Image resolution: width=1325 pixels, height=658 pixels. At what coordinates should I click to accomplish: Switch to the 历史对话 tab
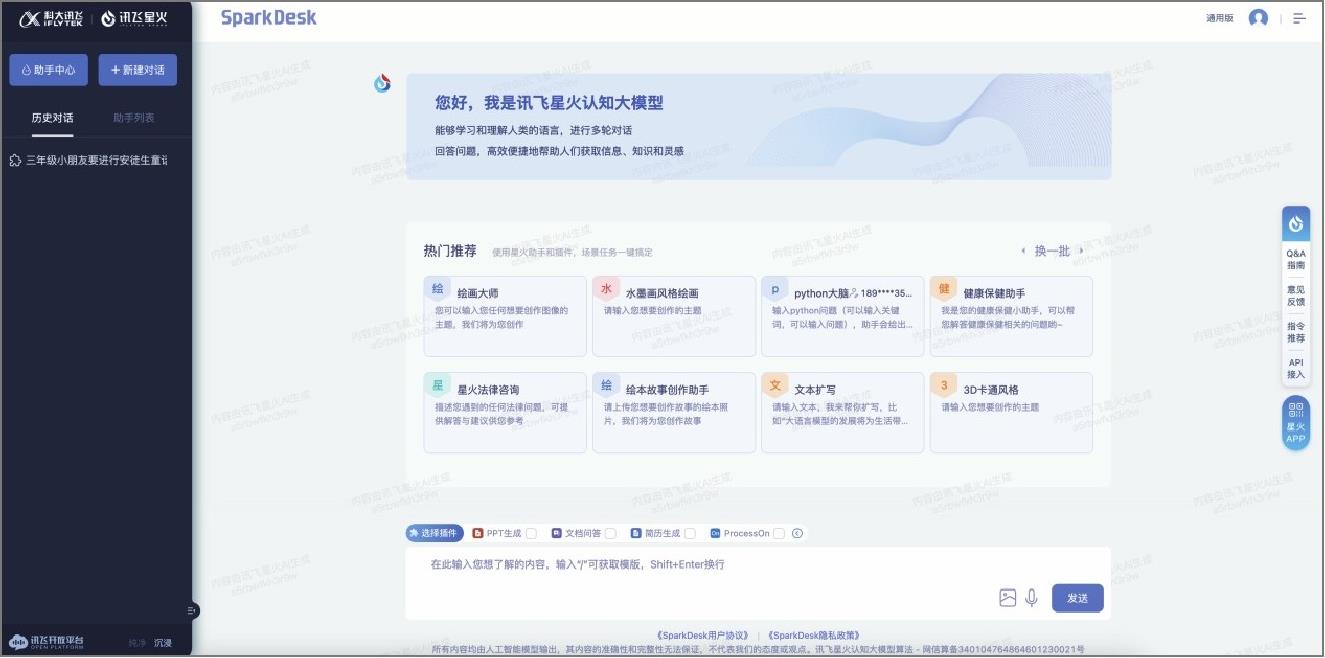click(x=52, y=118)
